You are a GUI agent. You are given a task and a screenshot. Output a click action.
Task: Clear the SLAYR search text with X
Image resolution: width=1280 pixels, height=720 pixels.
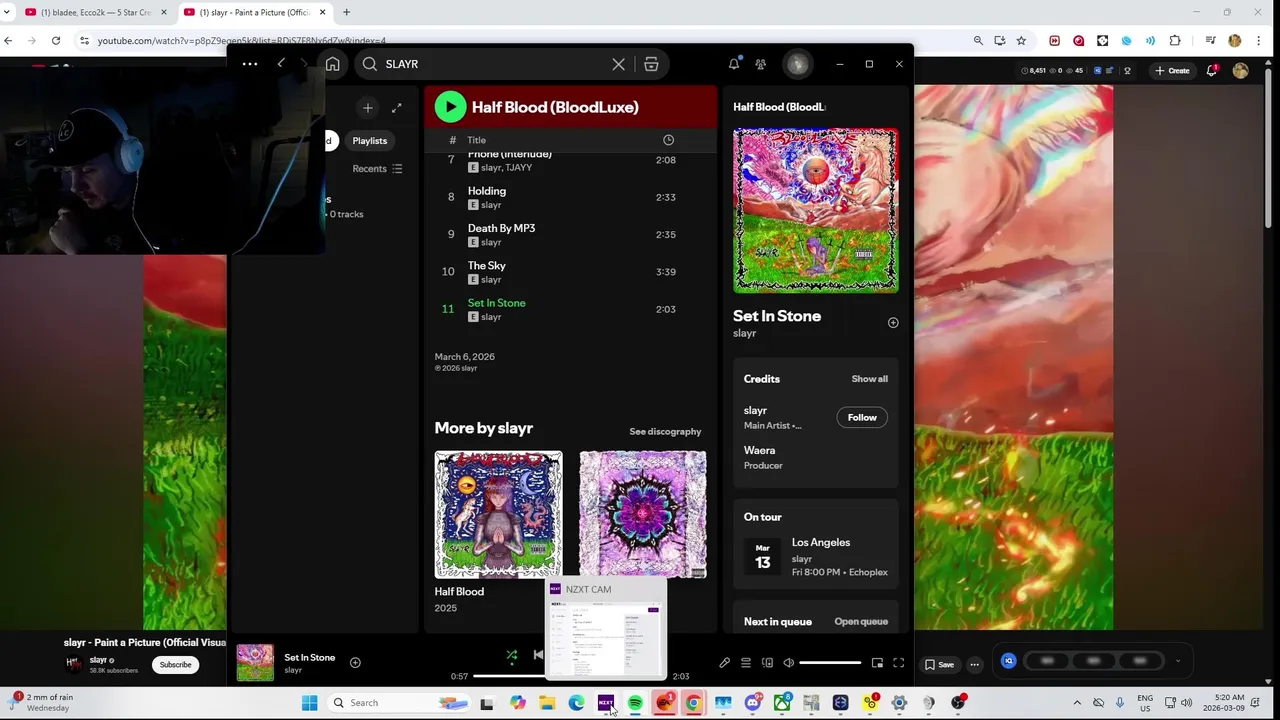pos(618,64)
